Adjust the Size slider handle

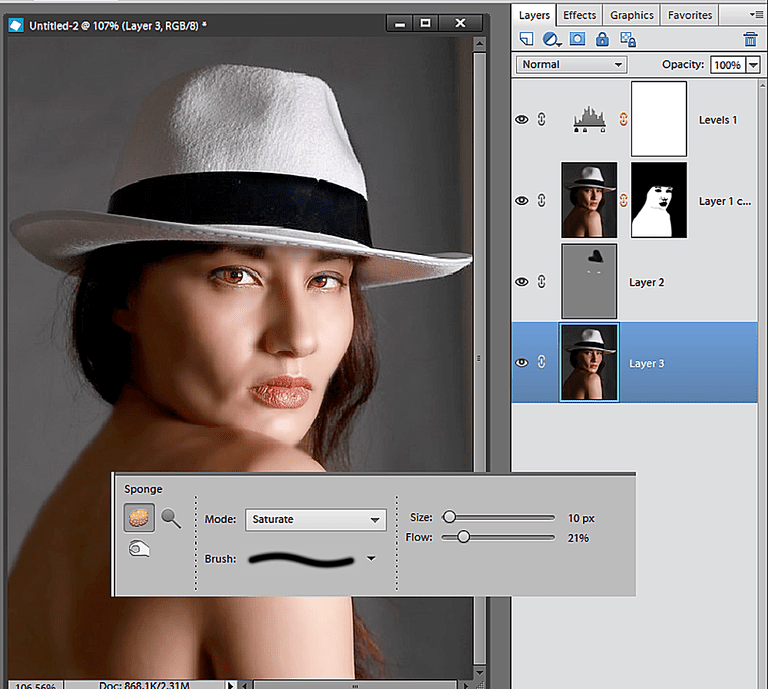click(x=449, y=517)
